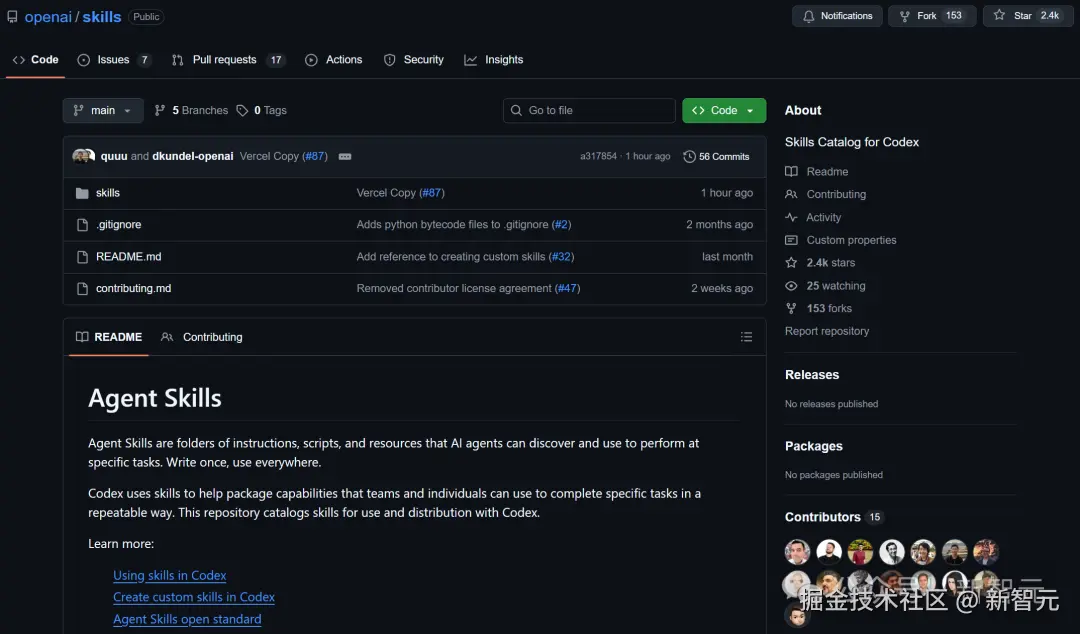Click the repository icon beside openai
Viewport: 1080px width, 634px height.
click(12, 17)
